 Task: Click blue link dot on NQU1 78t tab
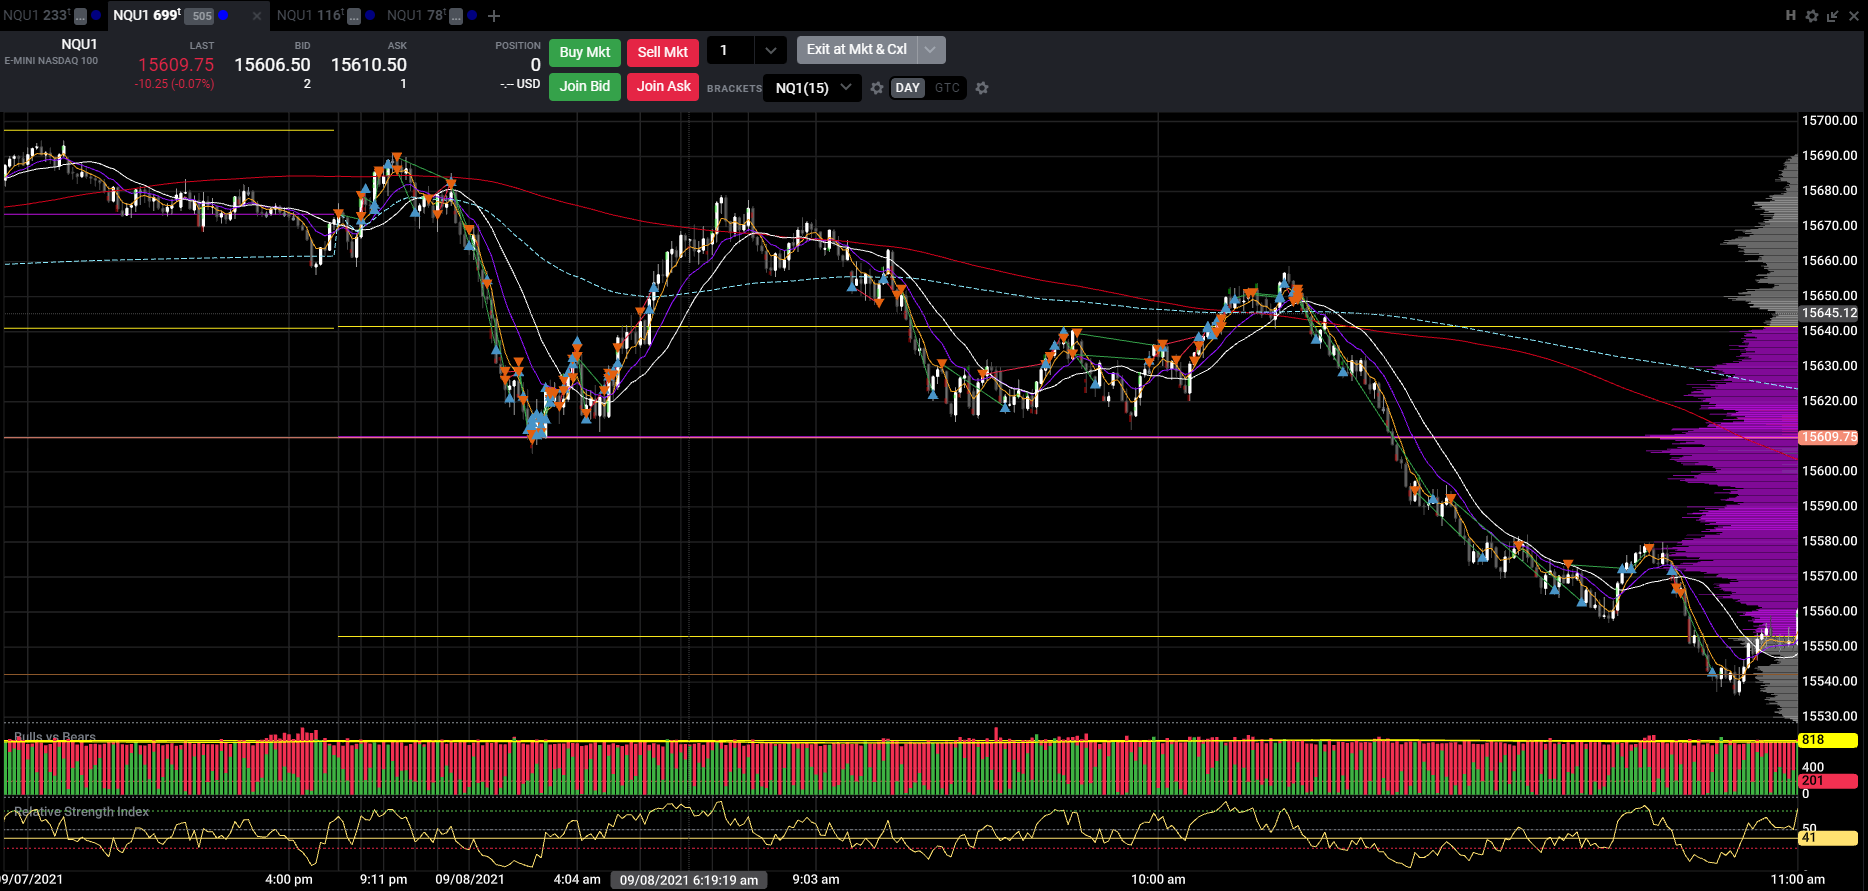point(472,15)
